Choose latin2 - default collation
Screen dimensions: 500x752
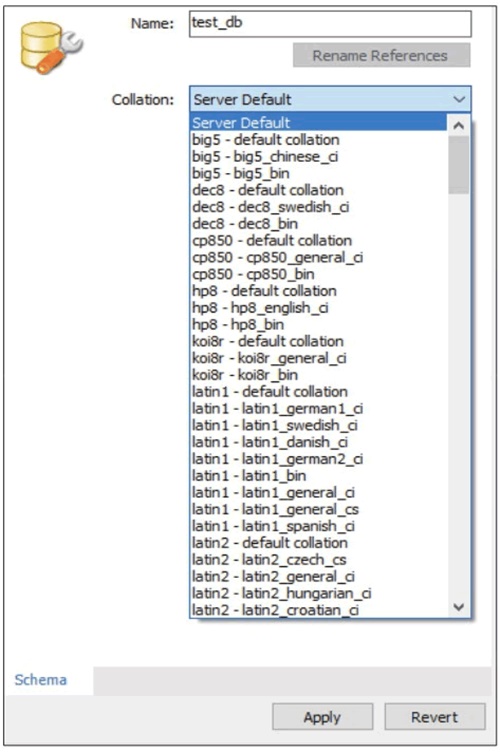[318, 542]
